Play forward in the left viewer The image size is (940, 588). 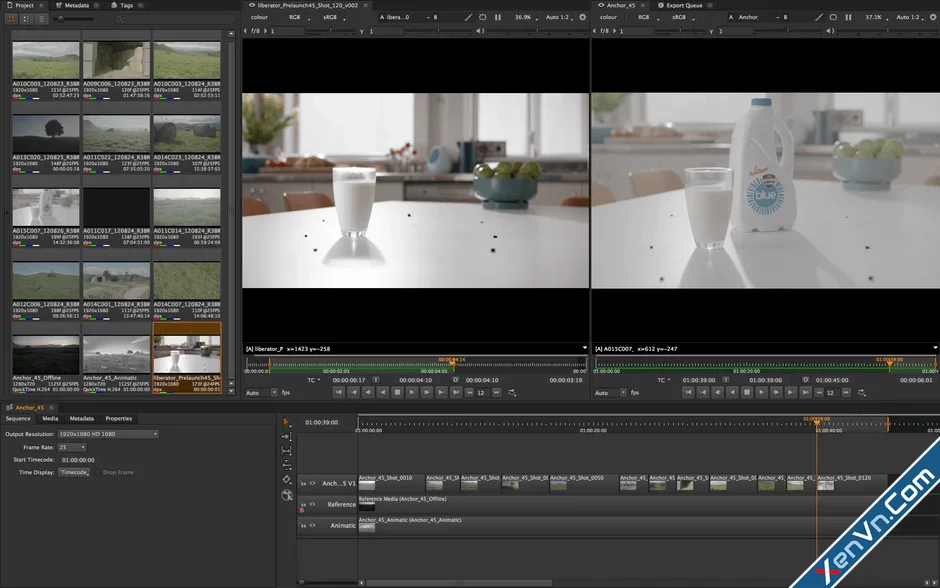pos(412,393)
